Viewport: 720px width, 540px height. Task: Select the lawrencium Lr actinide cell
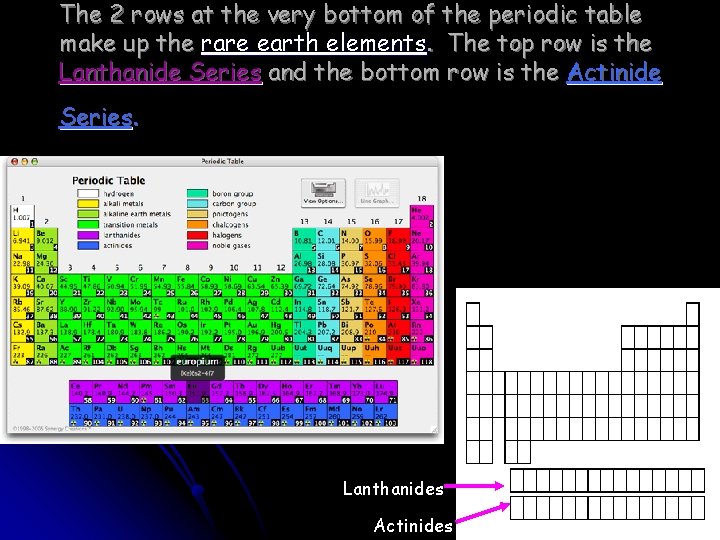point(386,415)
